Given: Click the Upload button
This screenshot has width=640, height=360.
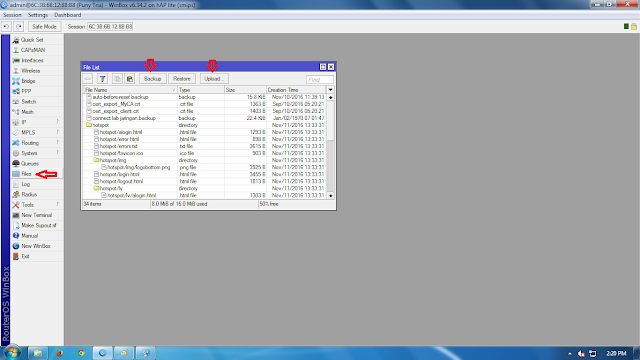Looking at the screenshot, I should pyautogui.click(x=214, y=79).
